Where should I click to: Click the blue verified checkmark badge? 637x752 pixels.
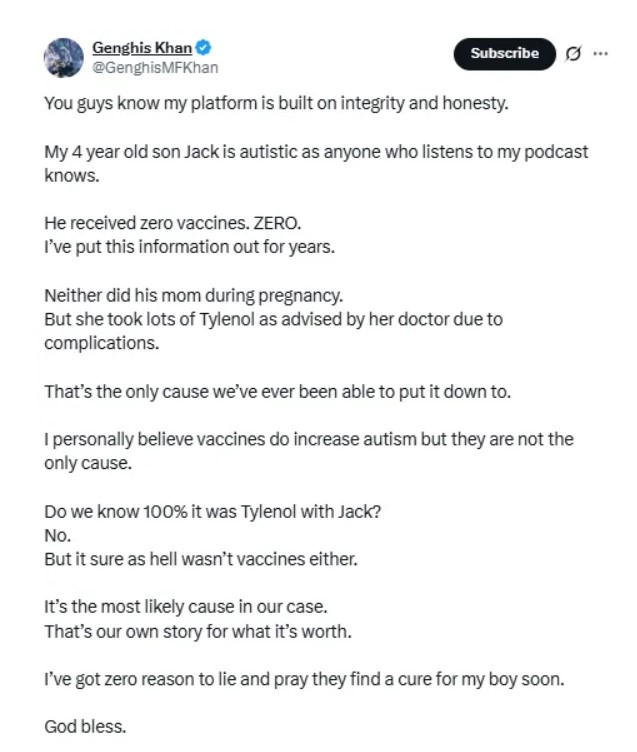203,47
